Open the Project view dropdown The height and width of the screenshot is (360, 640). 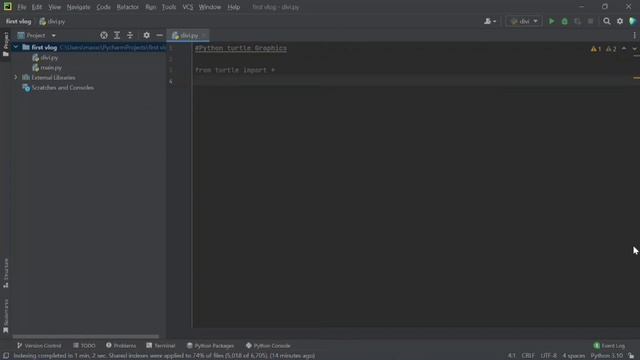point(37,36)
